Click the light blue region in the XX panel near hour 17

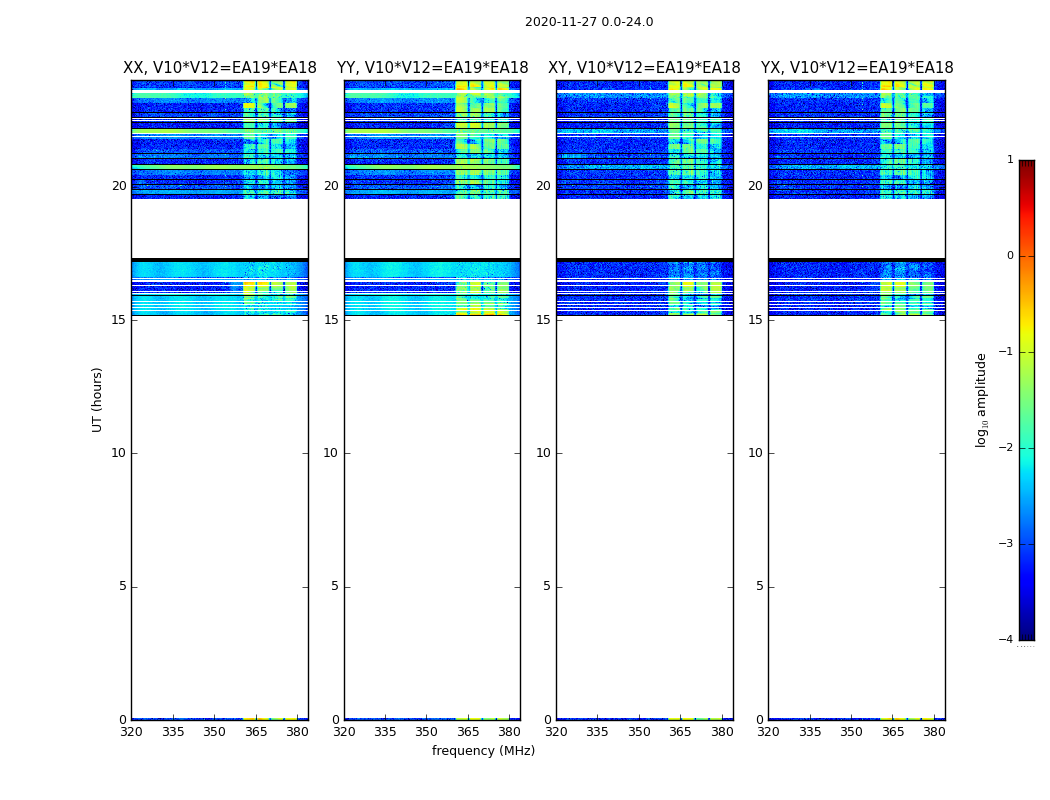click(x=188, y=269)
